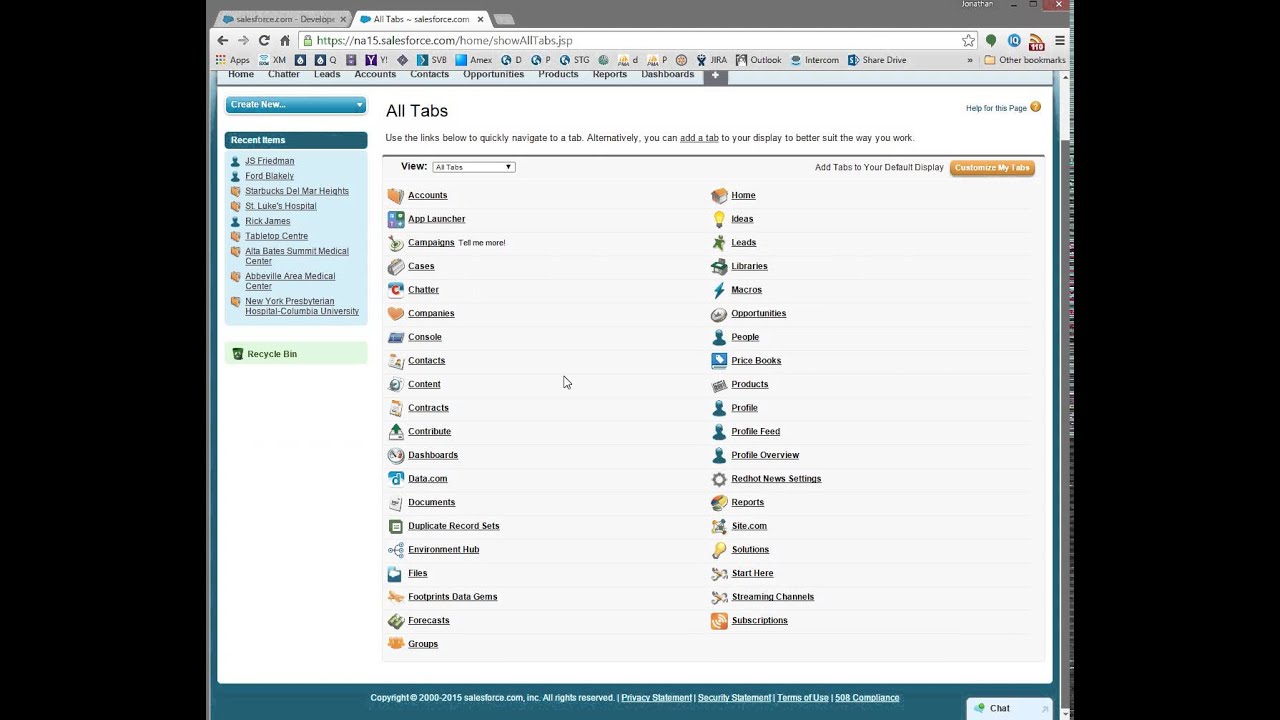Click the Companies heart icon
This screenshot has height=720, width=1280.
[396, 314]
